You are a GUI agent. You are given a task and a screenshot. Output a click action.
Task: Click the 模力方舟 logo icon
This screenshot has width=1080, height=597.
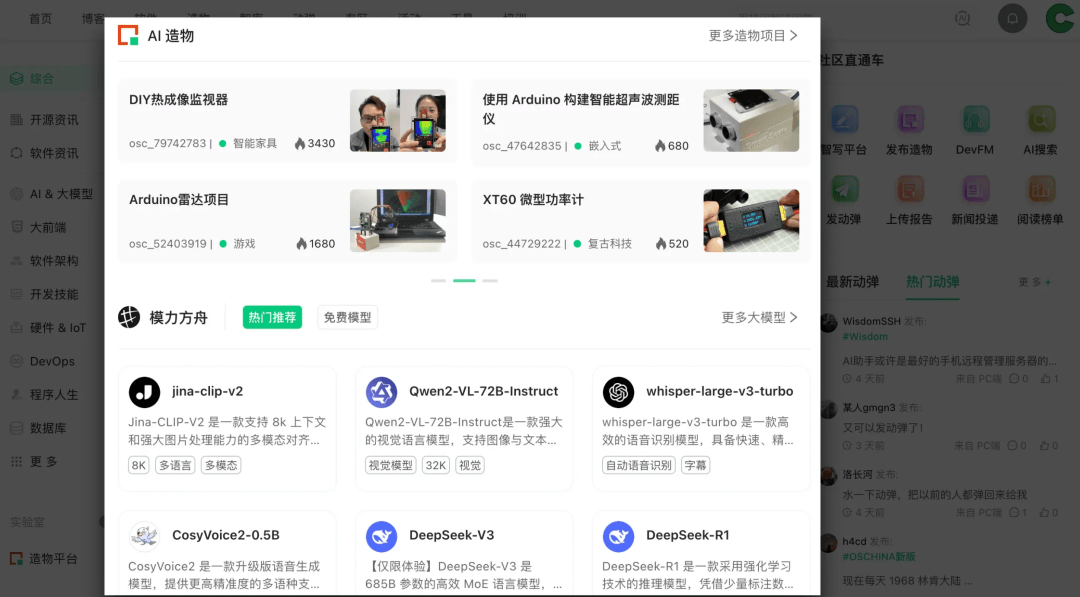click(x=129, y=317)
